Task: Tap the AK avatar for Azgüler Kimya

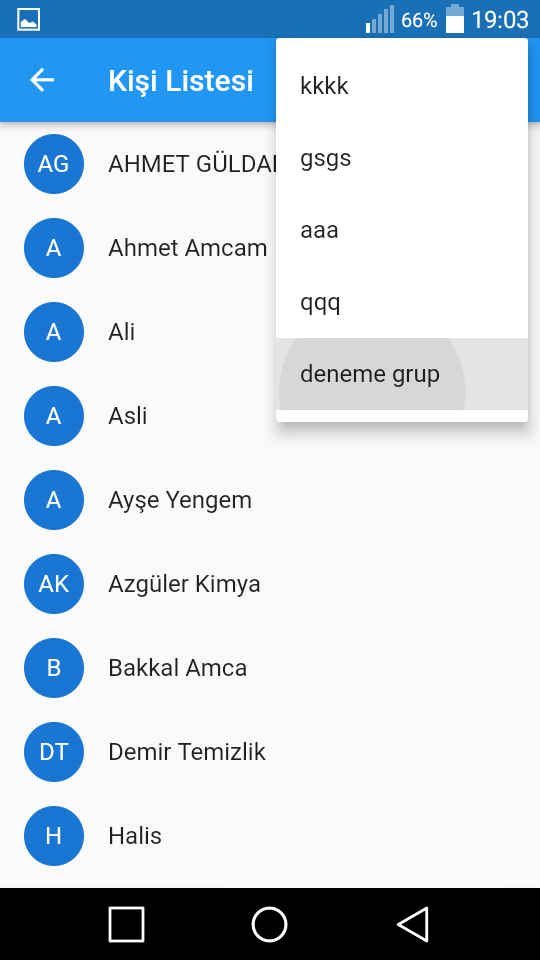Action: pos(54,584)
